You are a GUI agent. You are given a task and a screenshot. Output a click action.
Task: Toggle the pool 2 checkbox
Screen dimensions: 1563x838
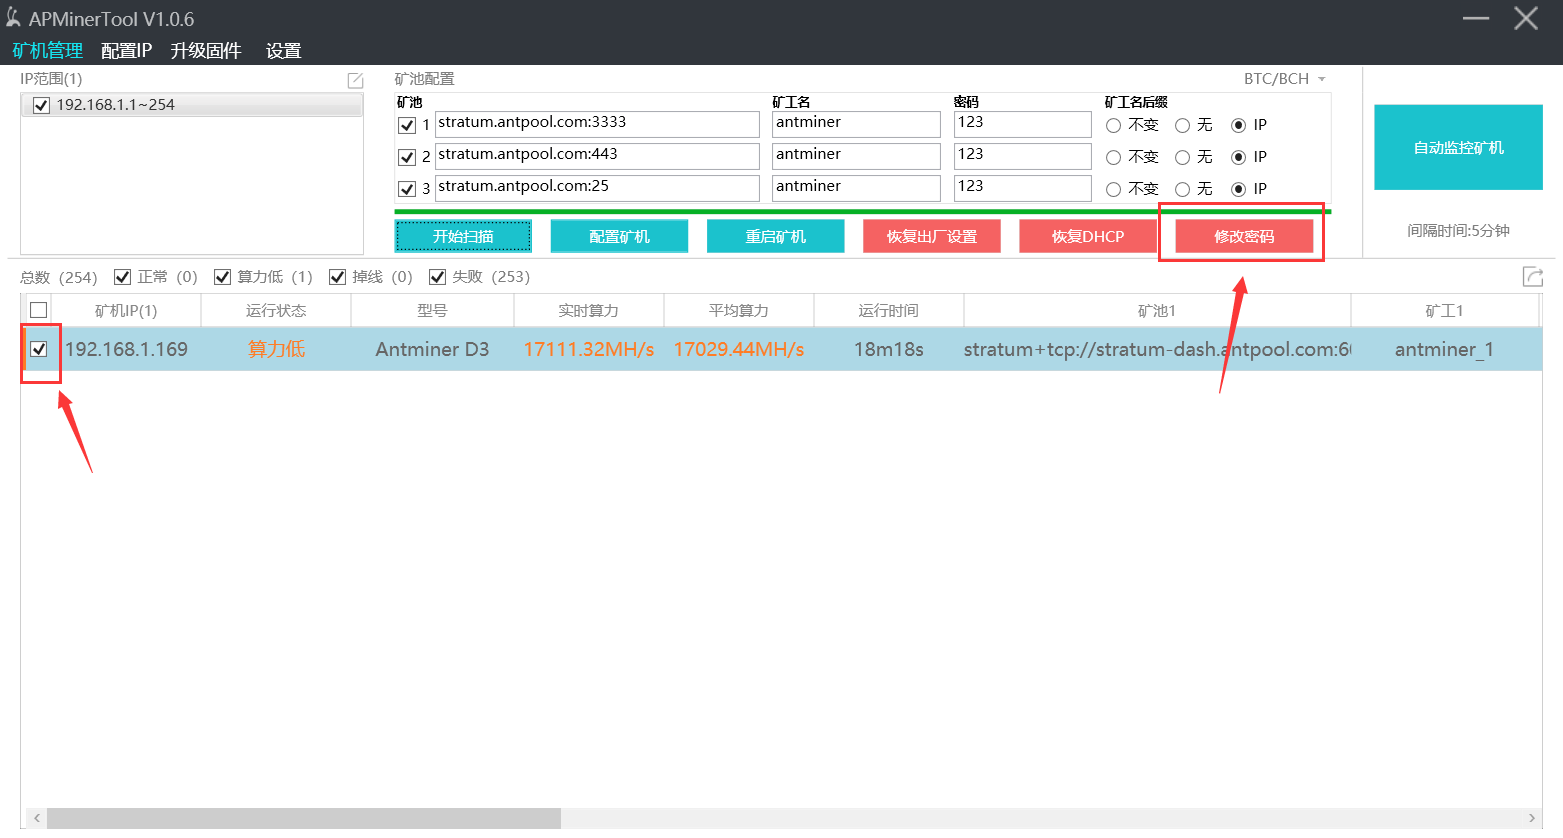click(x=407, y=157)
